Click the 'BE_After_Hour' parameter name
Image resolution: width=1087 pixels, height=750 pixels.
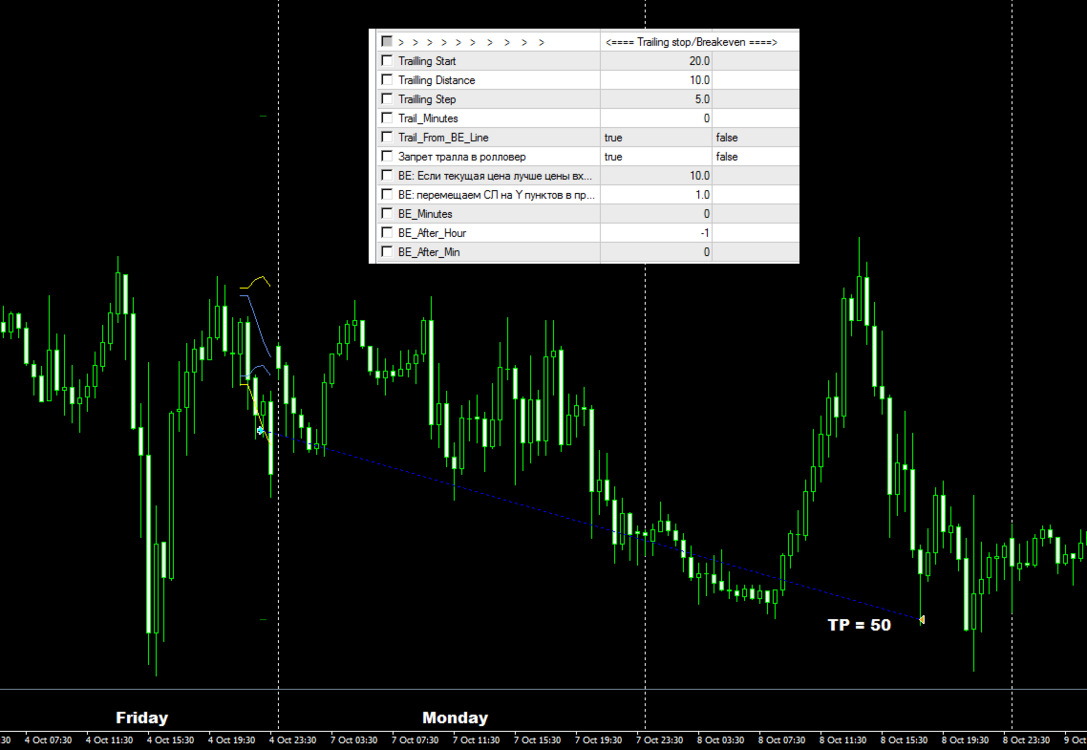432,234
